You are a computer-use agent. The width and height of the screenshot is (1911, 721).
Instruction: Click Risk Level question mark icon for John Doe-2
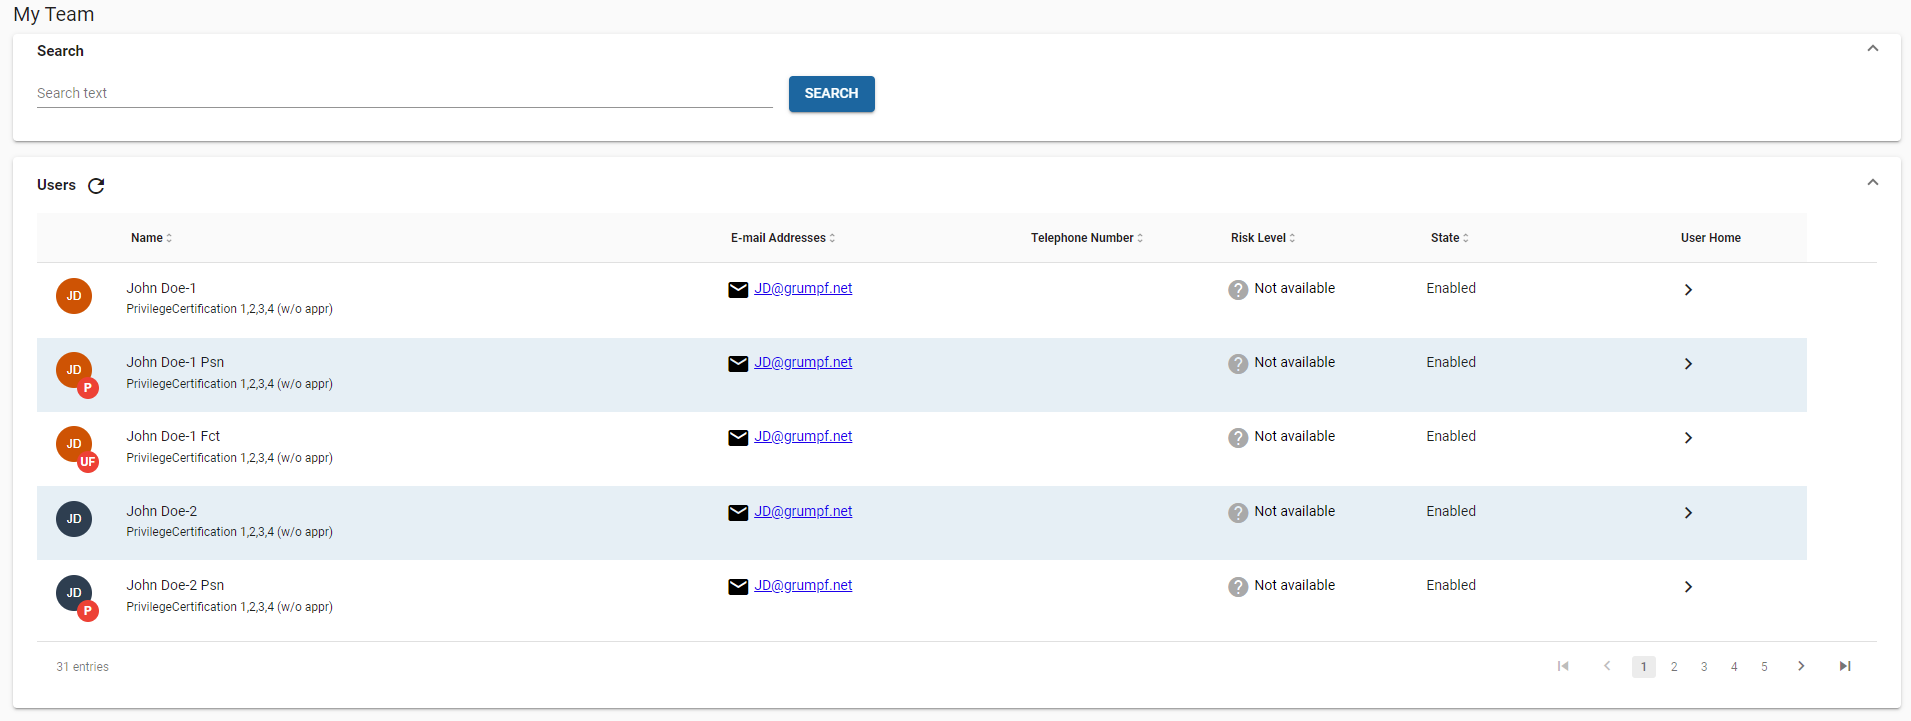pos(1238,513)
